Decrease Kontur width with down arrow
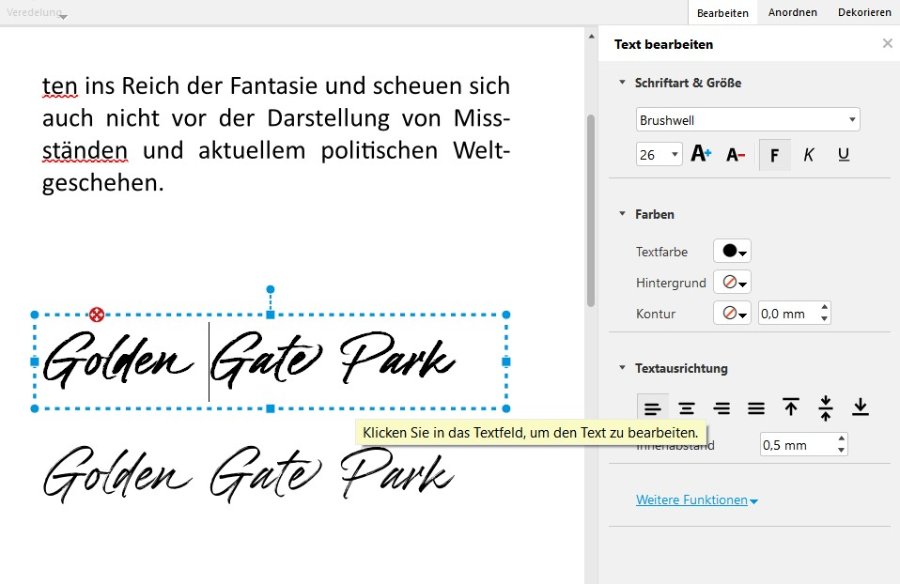Image resolution: width=900 pixels, height=584 pixels. coord(825,319)
